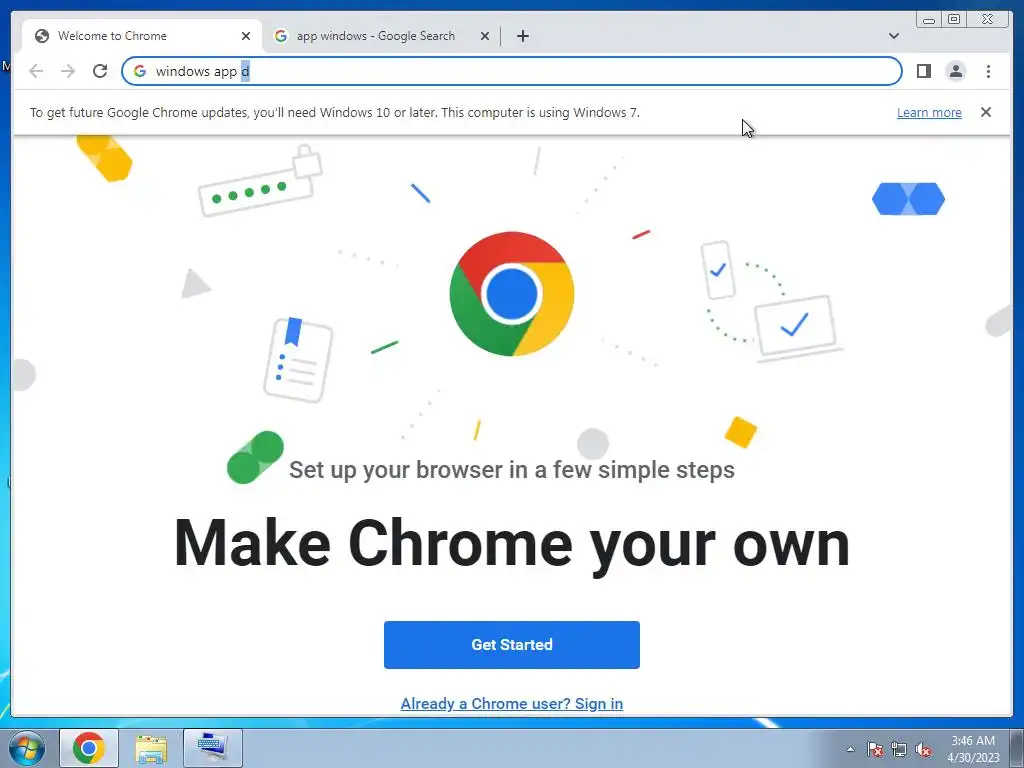Open the Windows Start menu
This screenshot has width=1024, height=768.
coord(27,748)
